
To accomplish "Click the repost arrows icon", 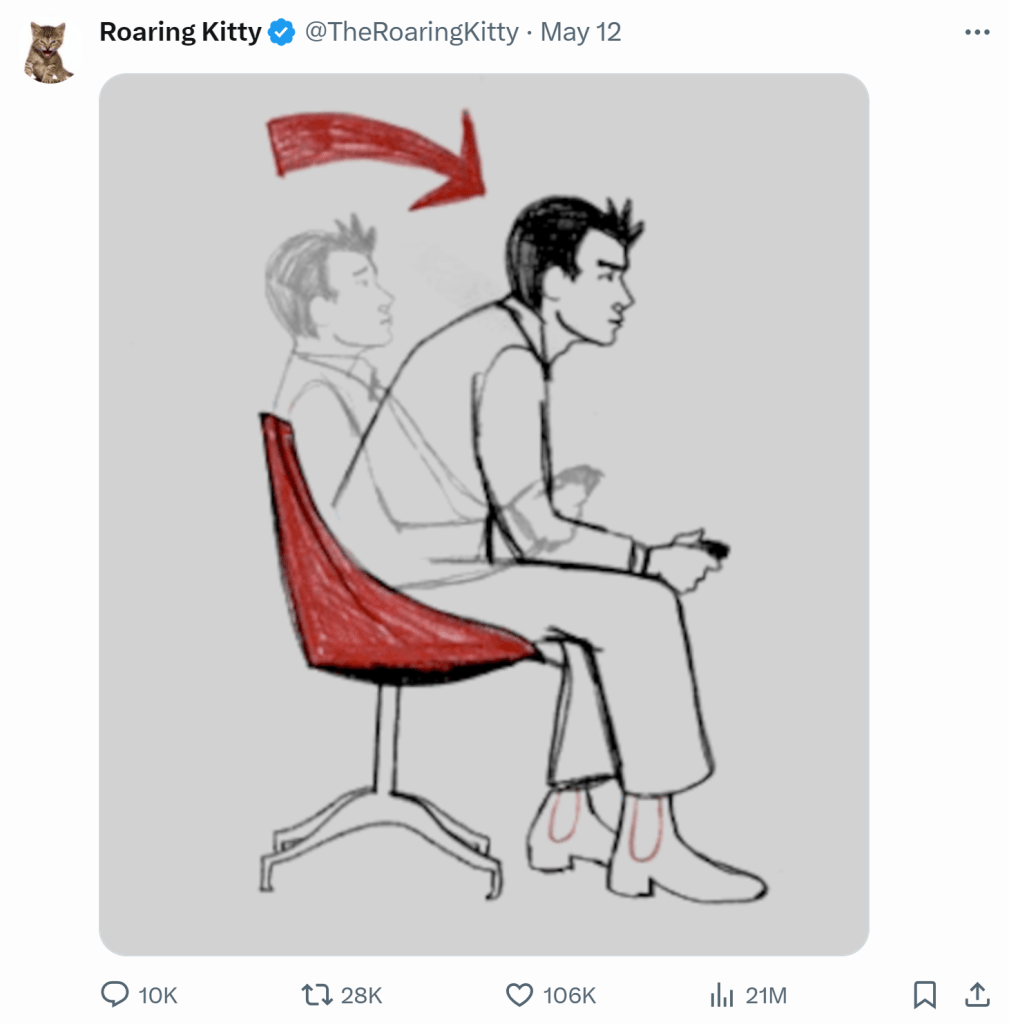I will coord(316,994).
